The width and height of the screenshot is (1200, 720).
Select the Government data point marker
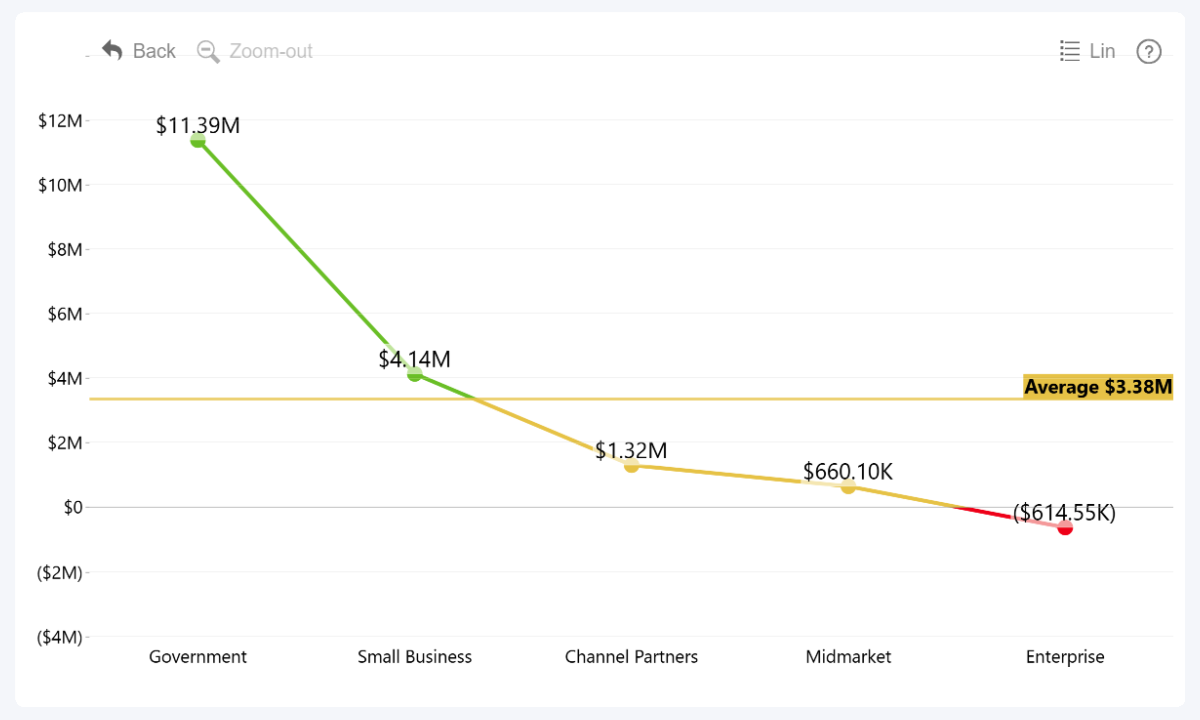tap(198, 140)
